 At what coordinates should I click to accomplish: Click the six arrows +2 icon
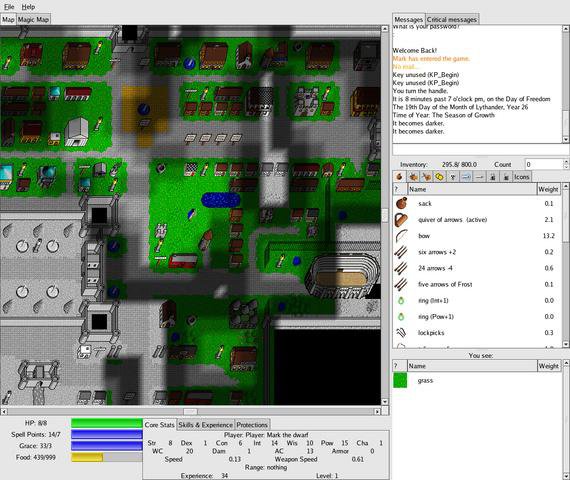click(401, 252)
